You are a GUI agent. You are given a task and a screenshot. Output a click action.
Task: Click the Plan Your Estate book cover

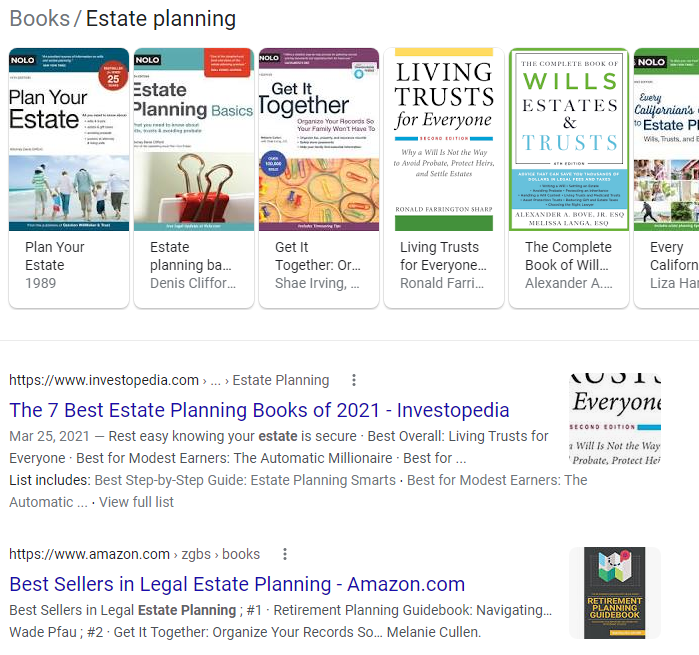click(x=69, y=139)
